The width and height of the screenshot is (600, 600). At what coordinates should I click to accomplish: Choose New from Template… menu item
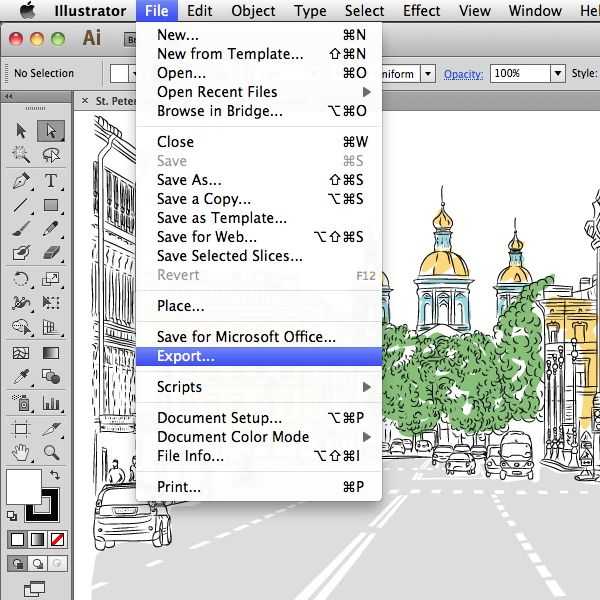[x=259, y=54]
